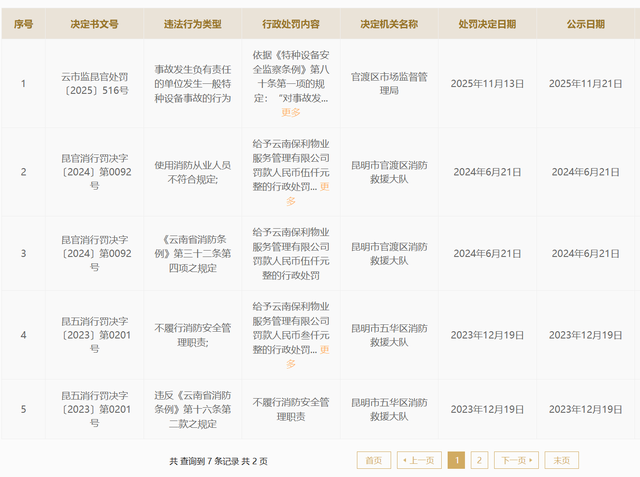Click row 4 decision date 2023年12月19日
The height and width of the screenshot is (477, 640).
pyautogui.click(x=487, y=335)
